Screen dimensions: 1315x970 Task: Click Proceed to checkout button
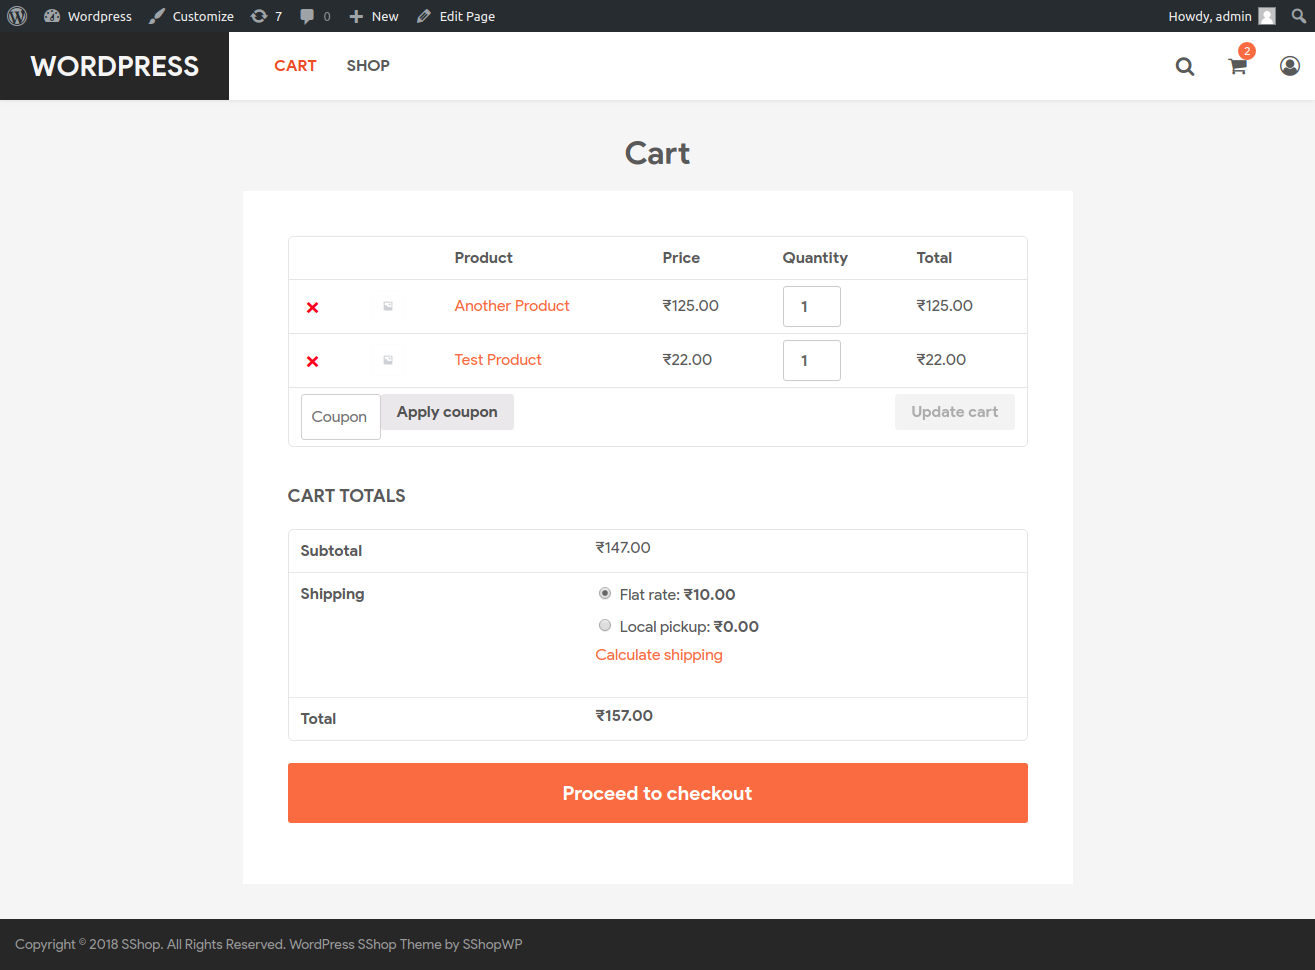pos(657,793)
